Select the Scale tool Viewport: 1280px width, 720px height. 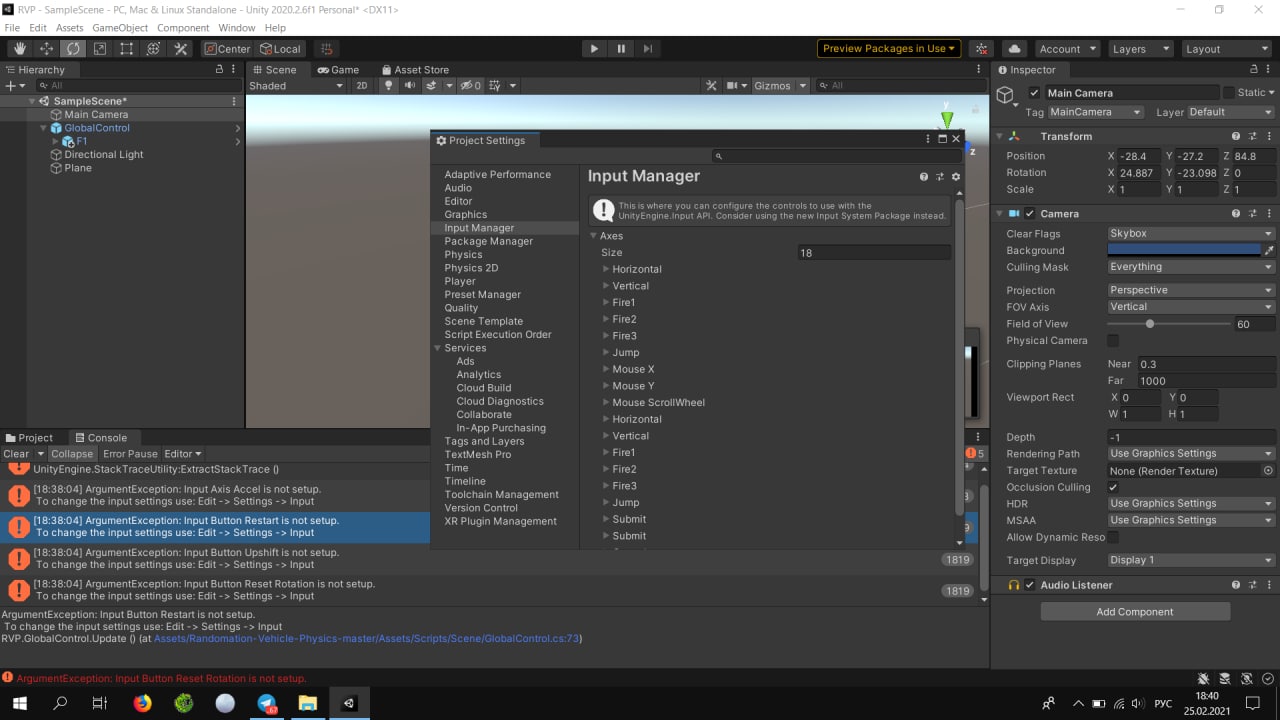pos(100,48)
